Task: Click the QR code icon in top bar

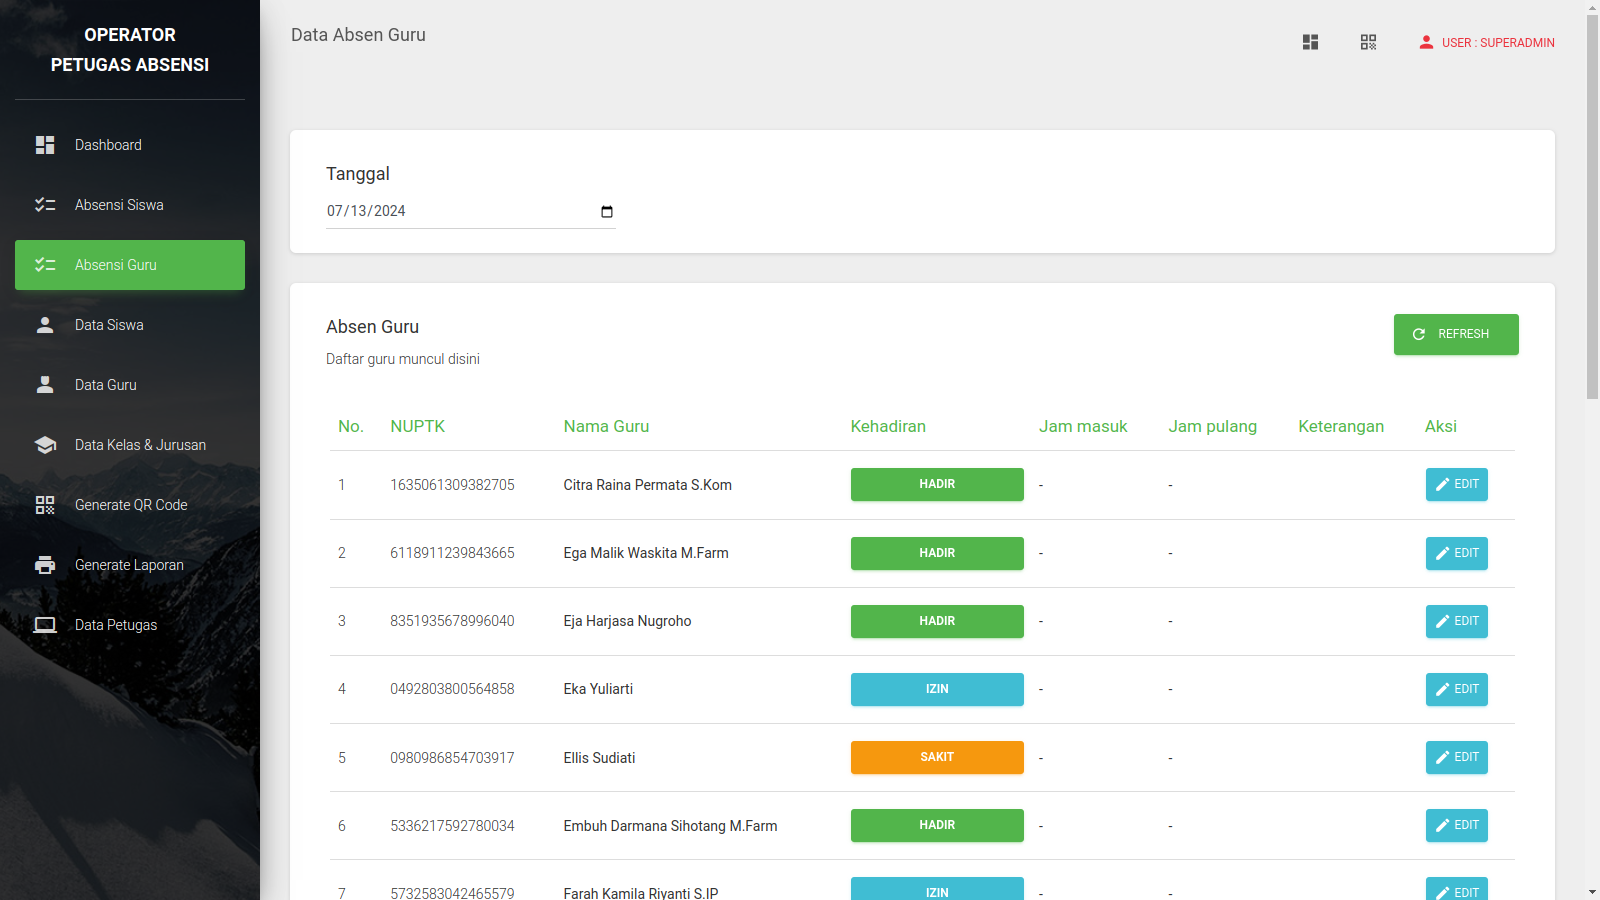Action: tap(1368, 42)
